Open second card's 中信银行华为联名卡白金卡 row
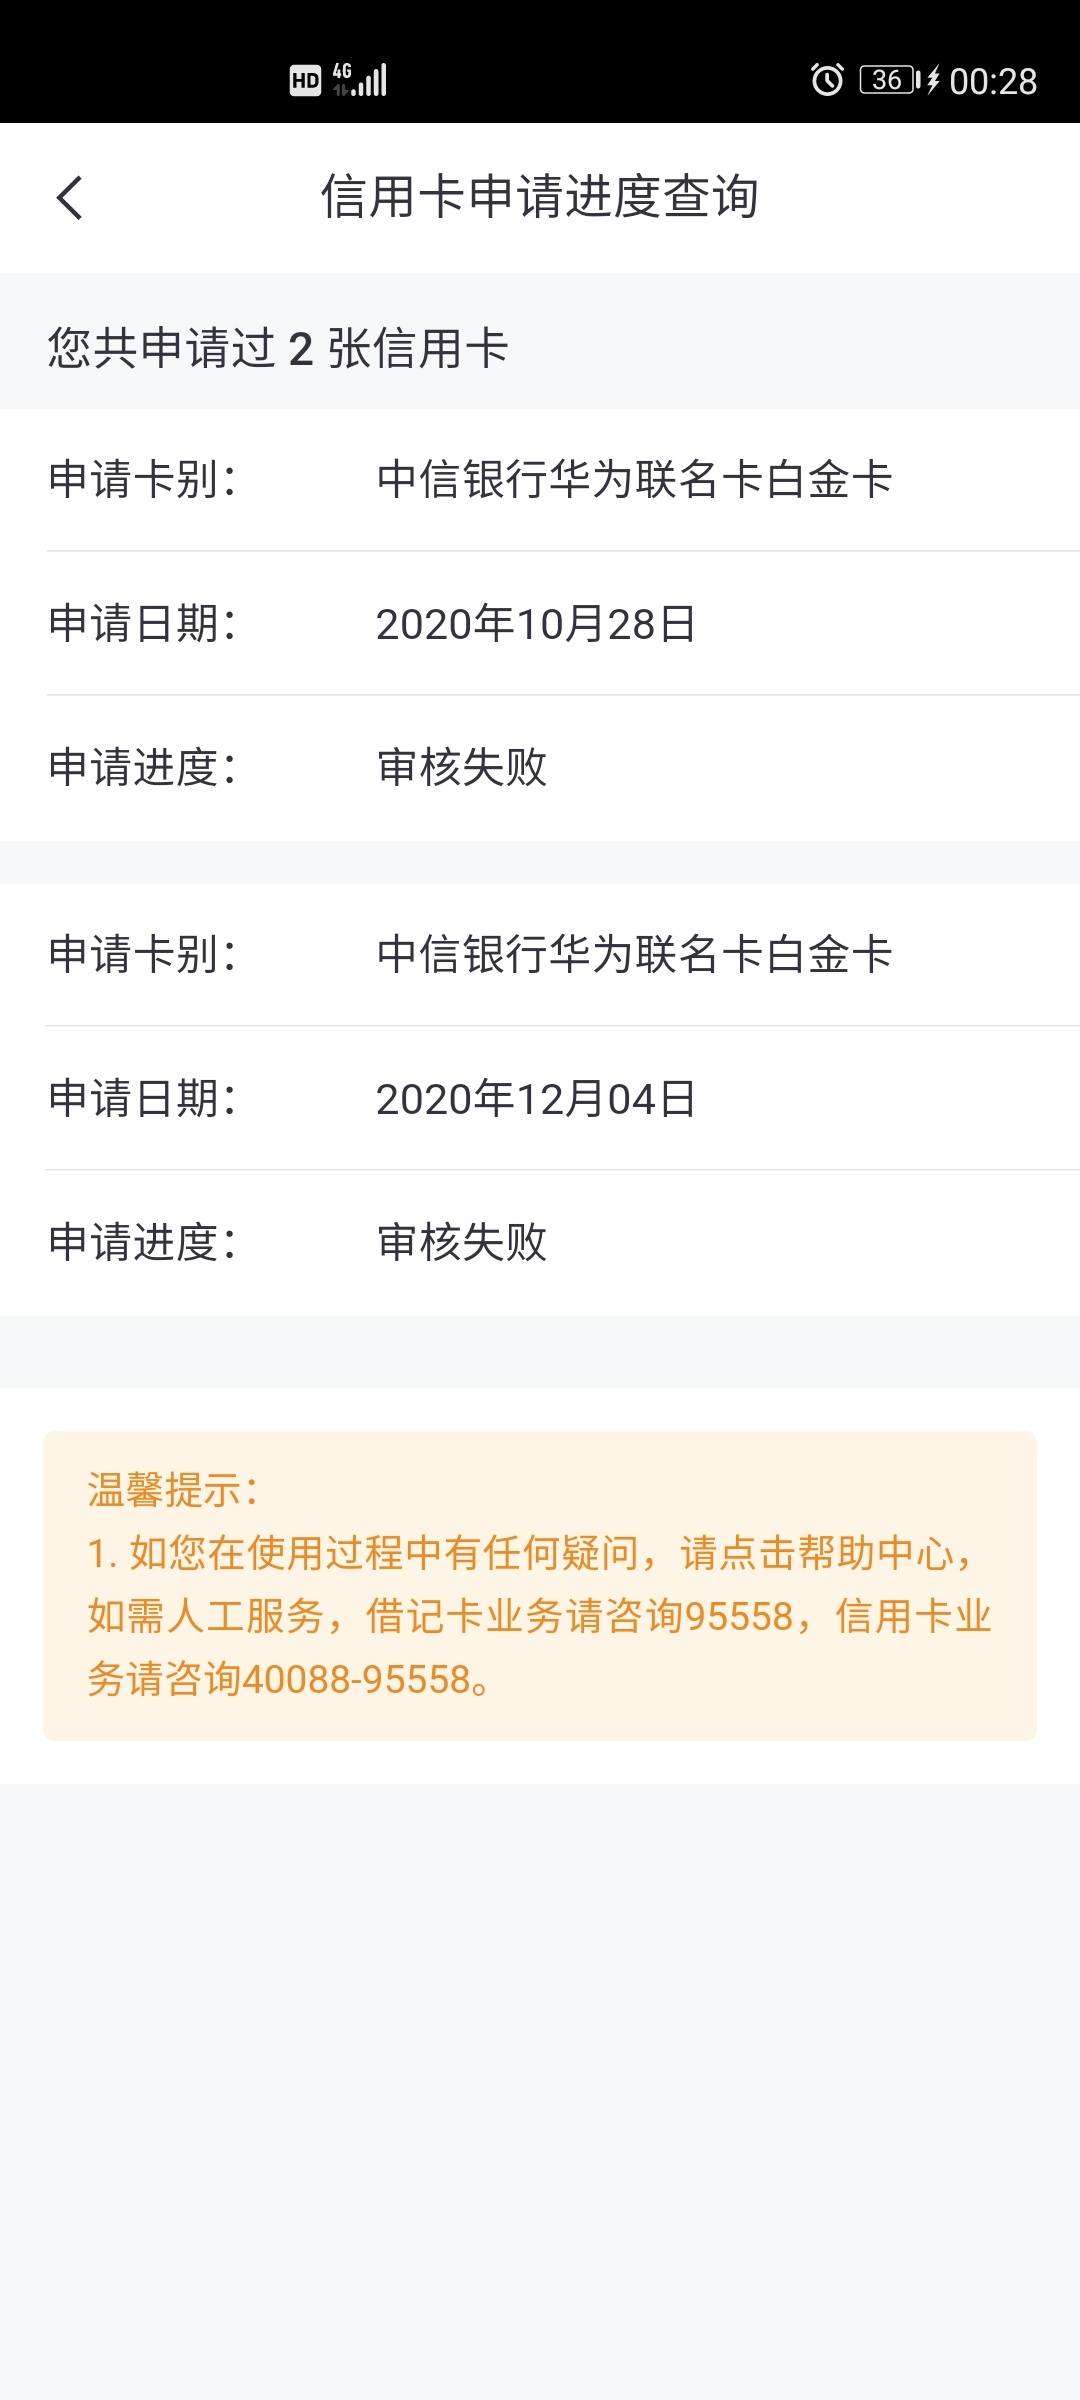This screenshot has height=2400, width=1080. coord(540,955)
